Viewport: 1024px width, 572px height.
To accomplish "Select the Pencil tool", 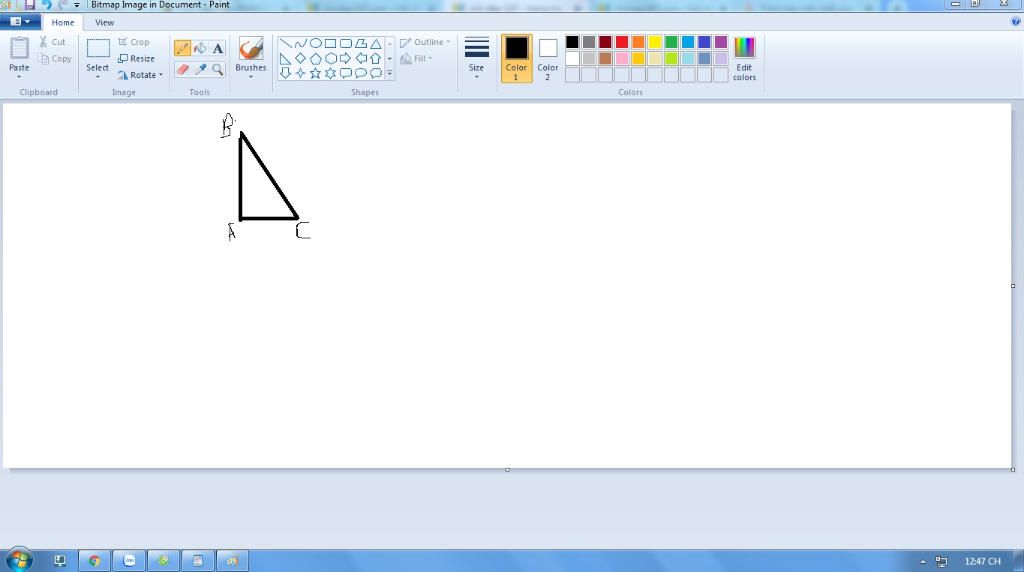I will click(183, 48).
